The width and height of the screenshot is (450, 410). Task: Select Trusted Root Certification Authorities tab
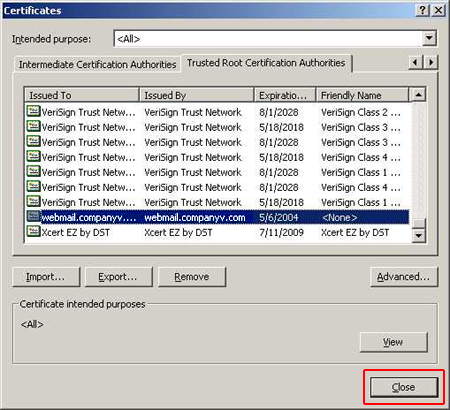point(266,63)
